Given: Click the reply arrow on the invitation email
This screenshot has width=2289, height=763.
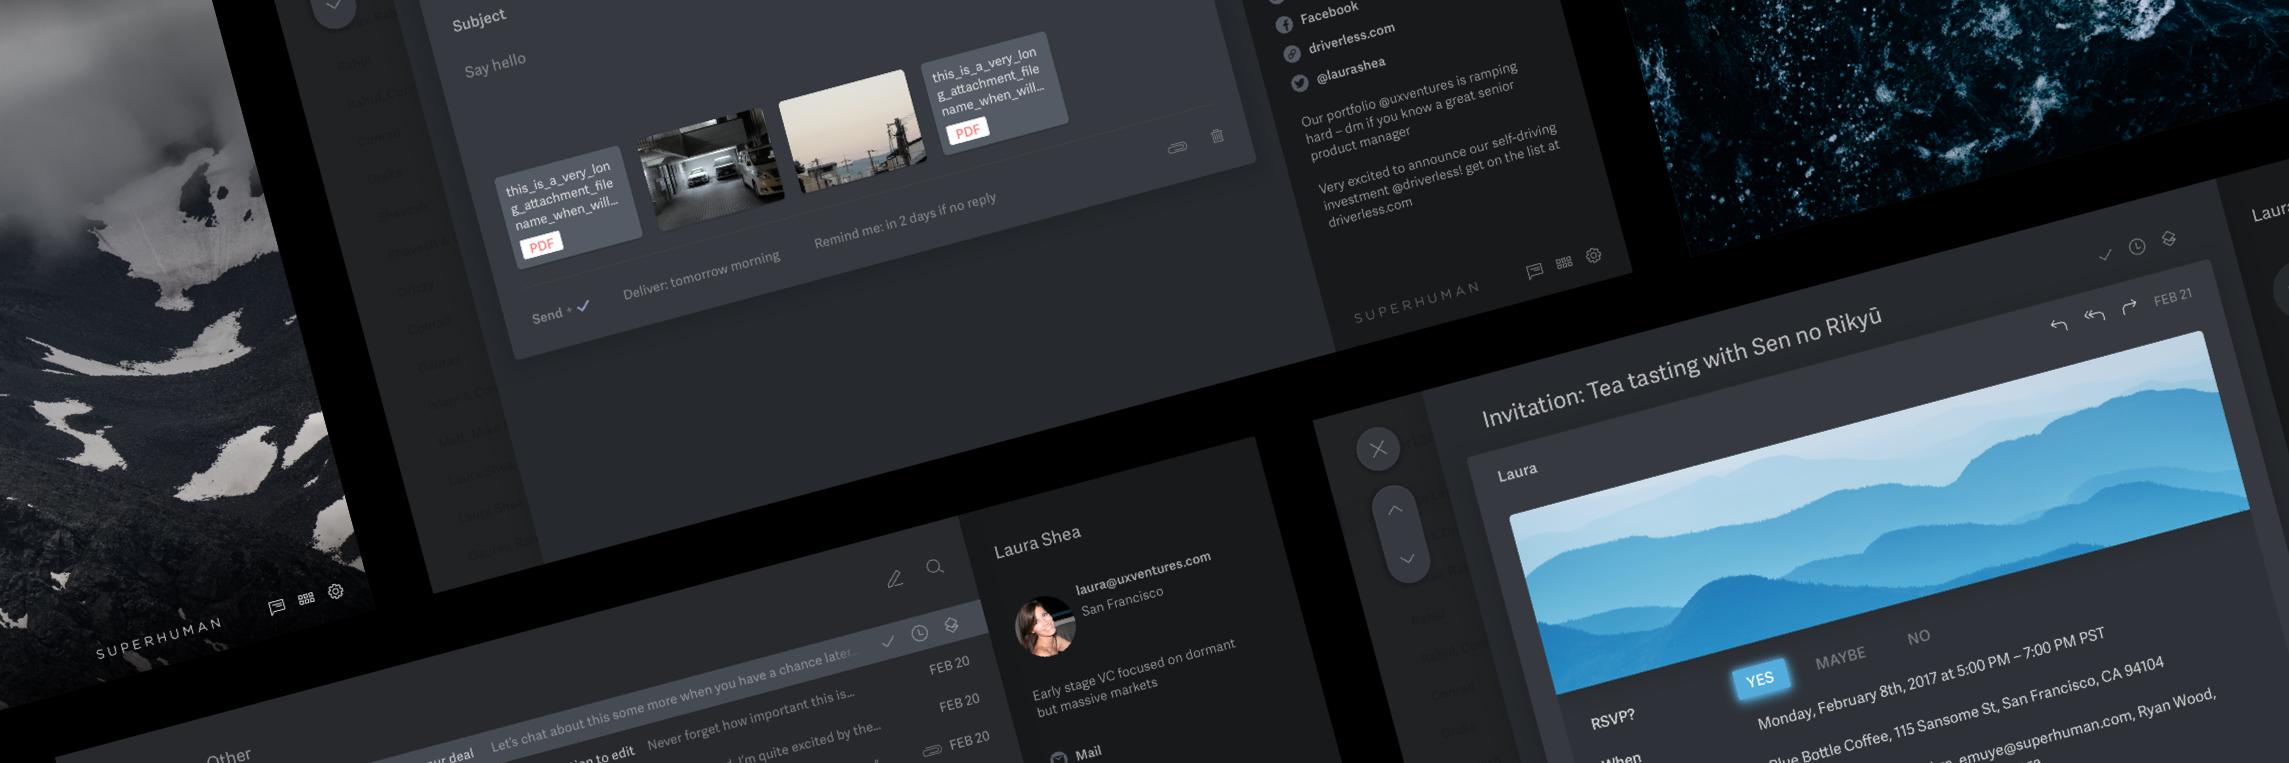Looking at the screenshot, I should point(2058,325).
